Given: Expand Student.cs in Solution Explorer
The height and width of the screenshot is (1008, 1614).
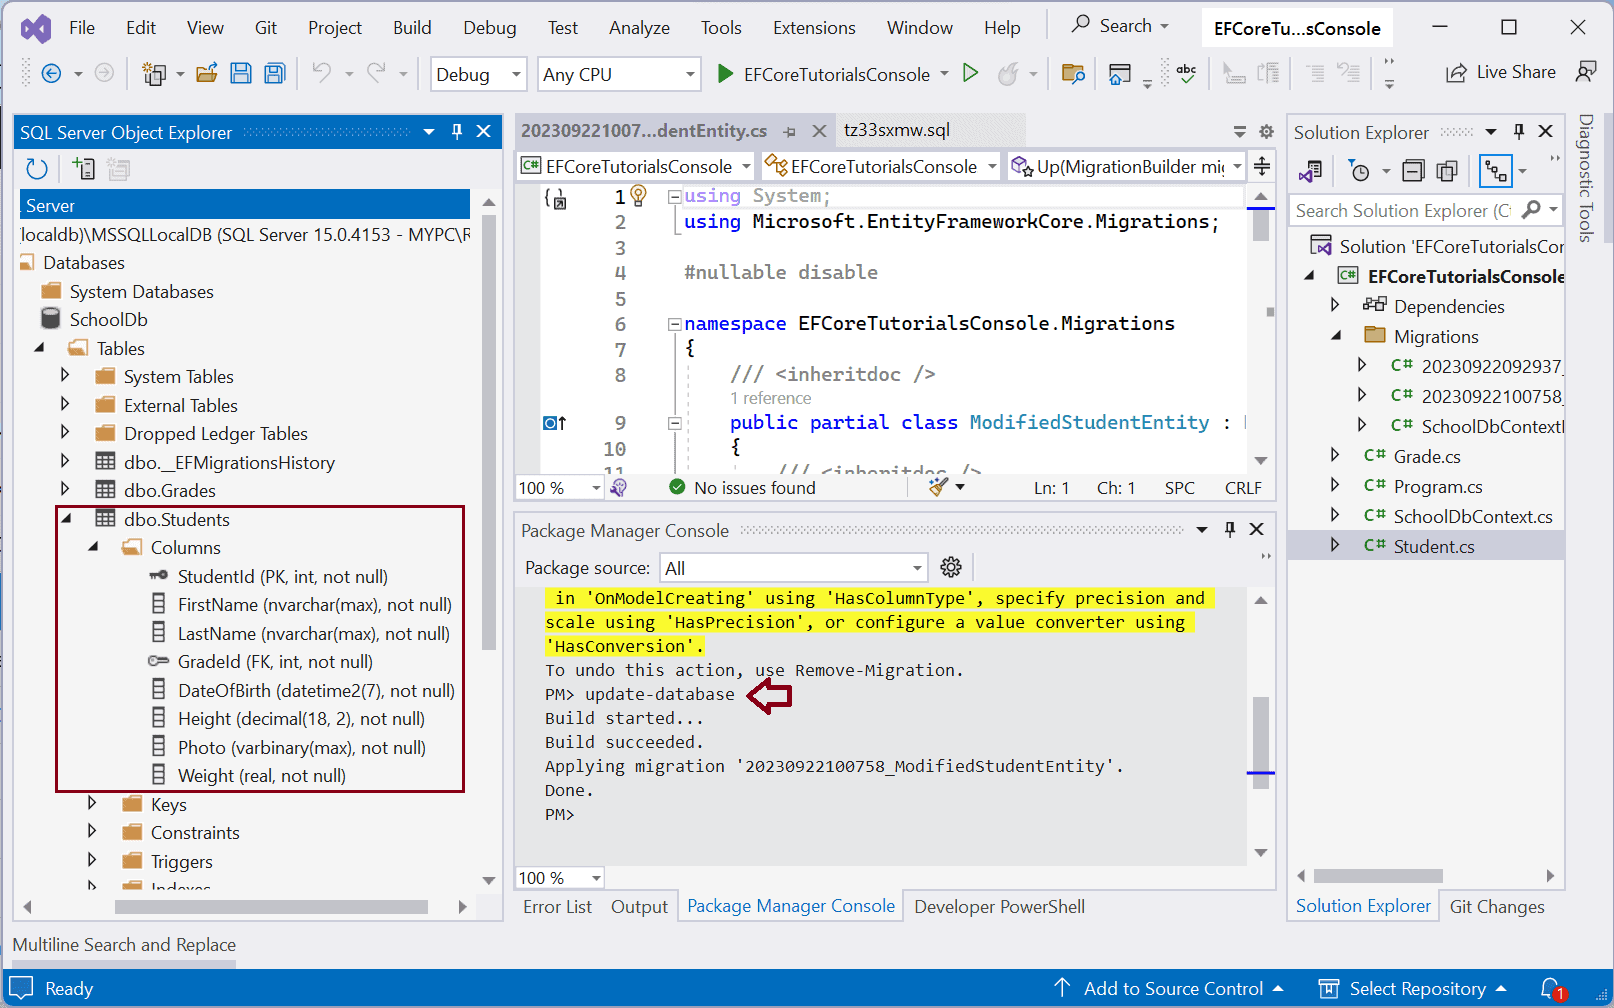Looking at the screenshot, I should click(1336, 546).
